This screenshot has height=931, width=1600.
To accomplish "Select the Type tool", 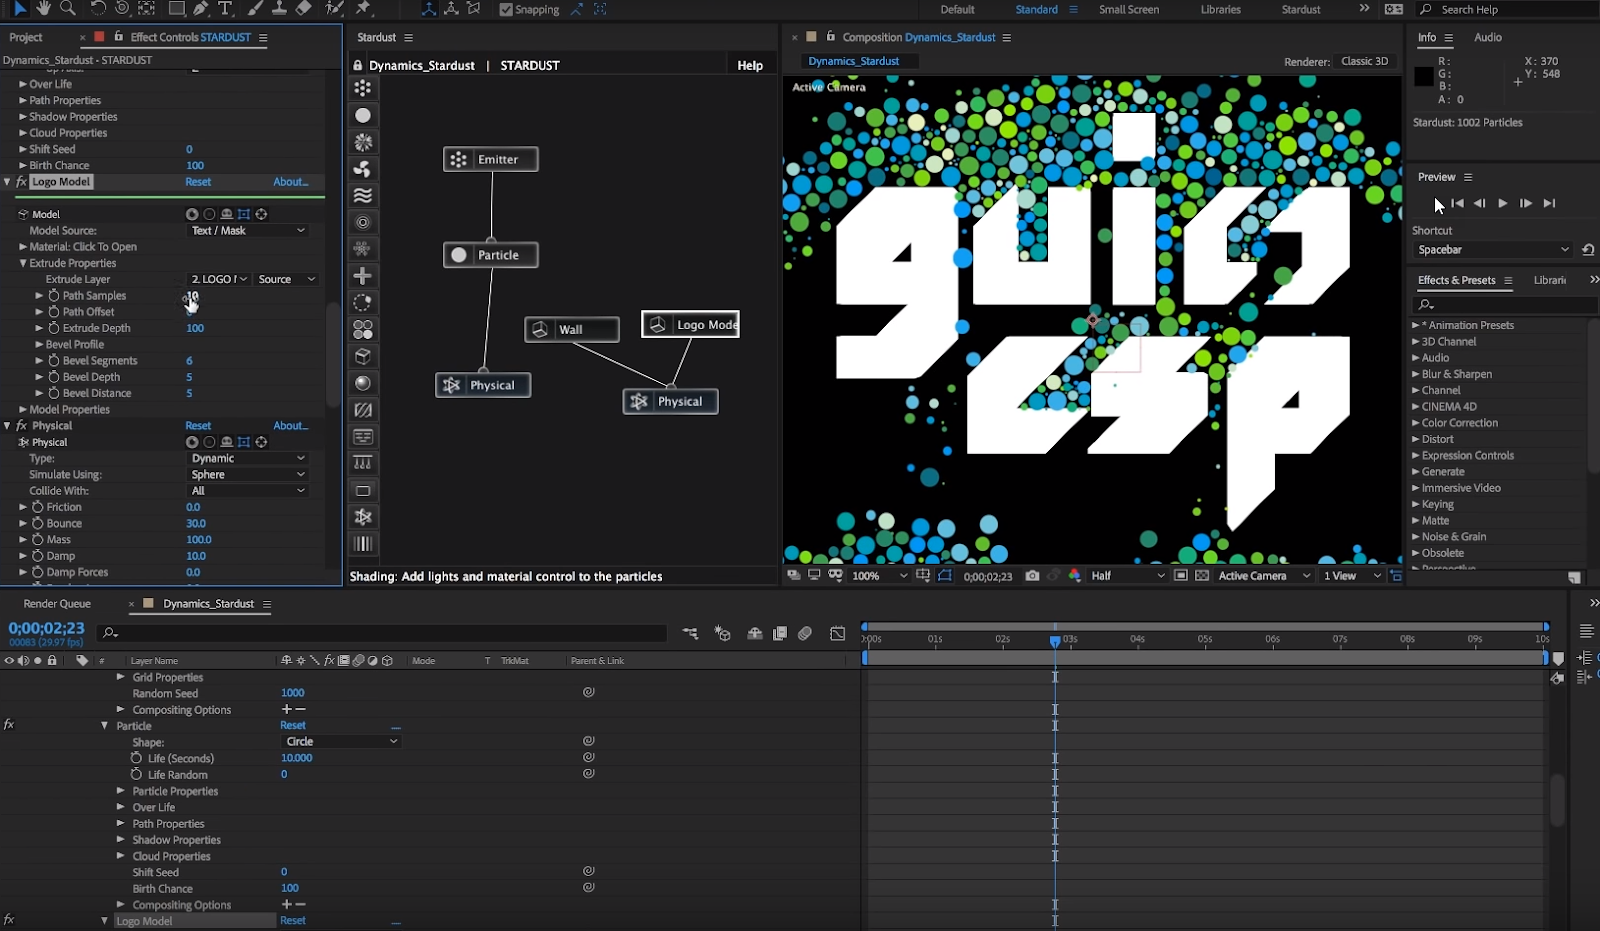I will [x=225, y=9].
